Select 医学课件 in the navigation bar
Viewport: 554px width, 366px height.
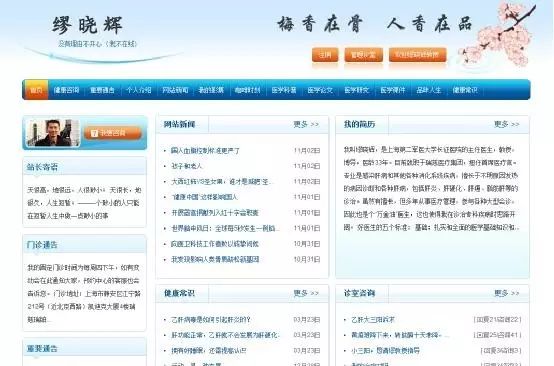393,90
